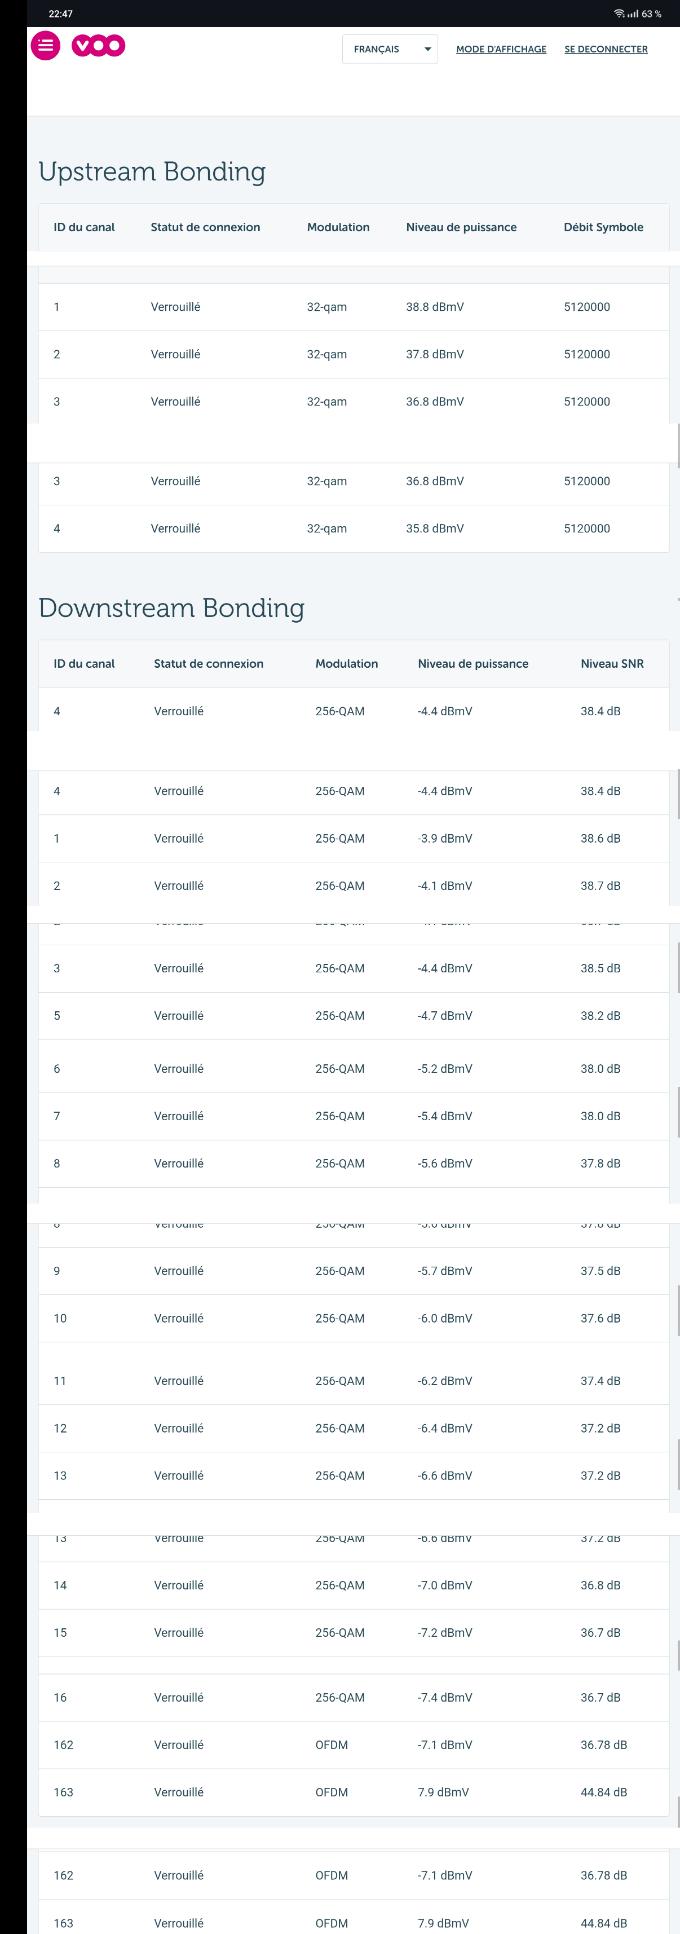Select downstream channel ID 5

(x=57, y=1015)
